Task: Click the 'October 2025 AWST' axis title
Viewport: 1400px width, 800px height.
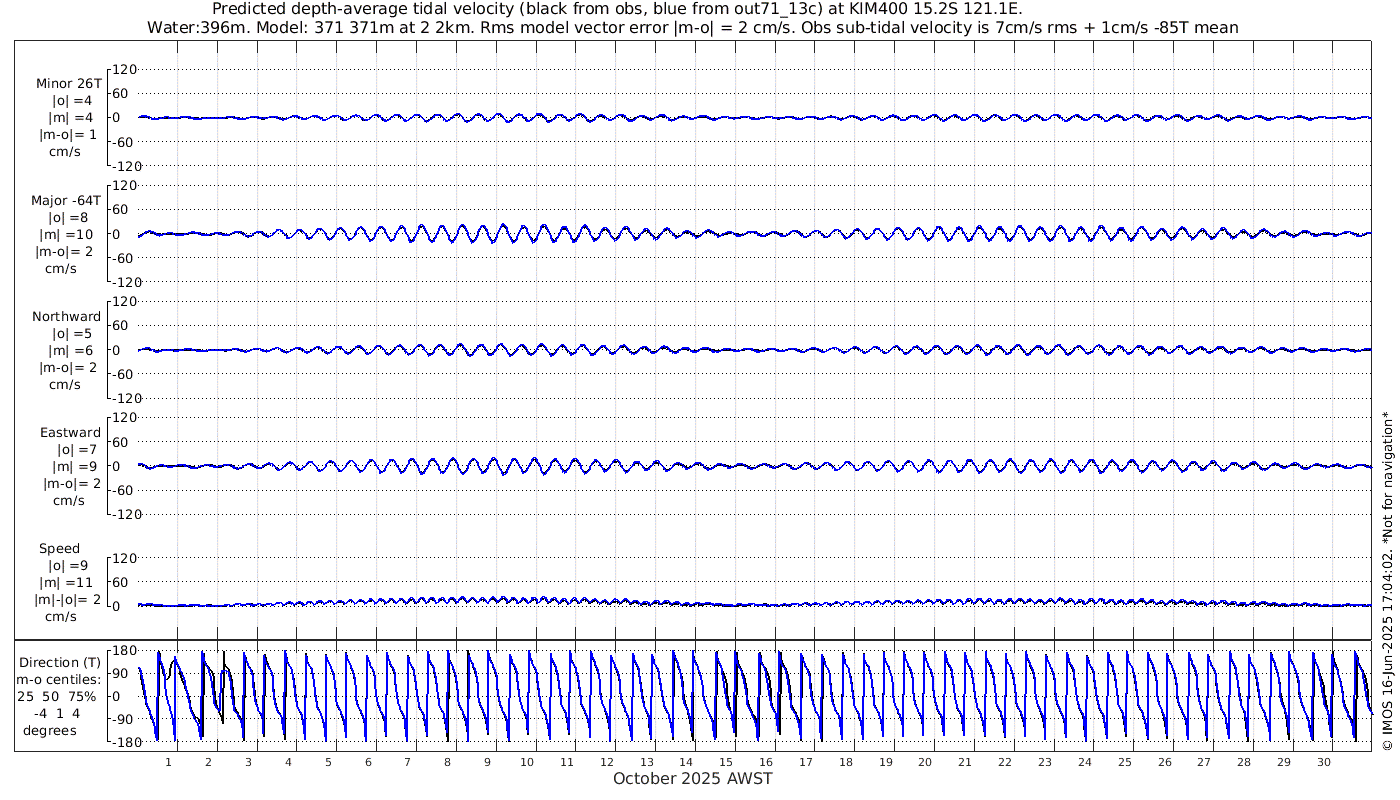Action: tap(693, 778)
